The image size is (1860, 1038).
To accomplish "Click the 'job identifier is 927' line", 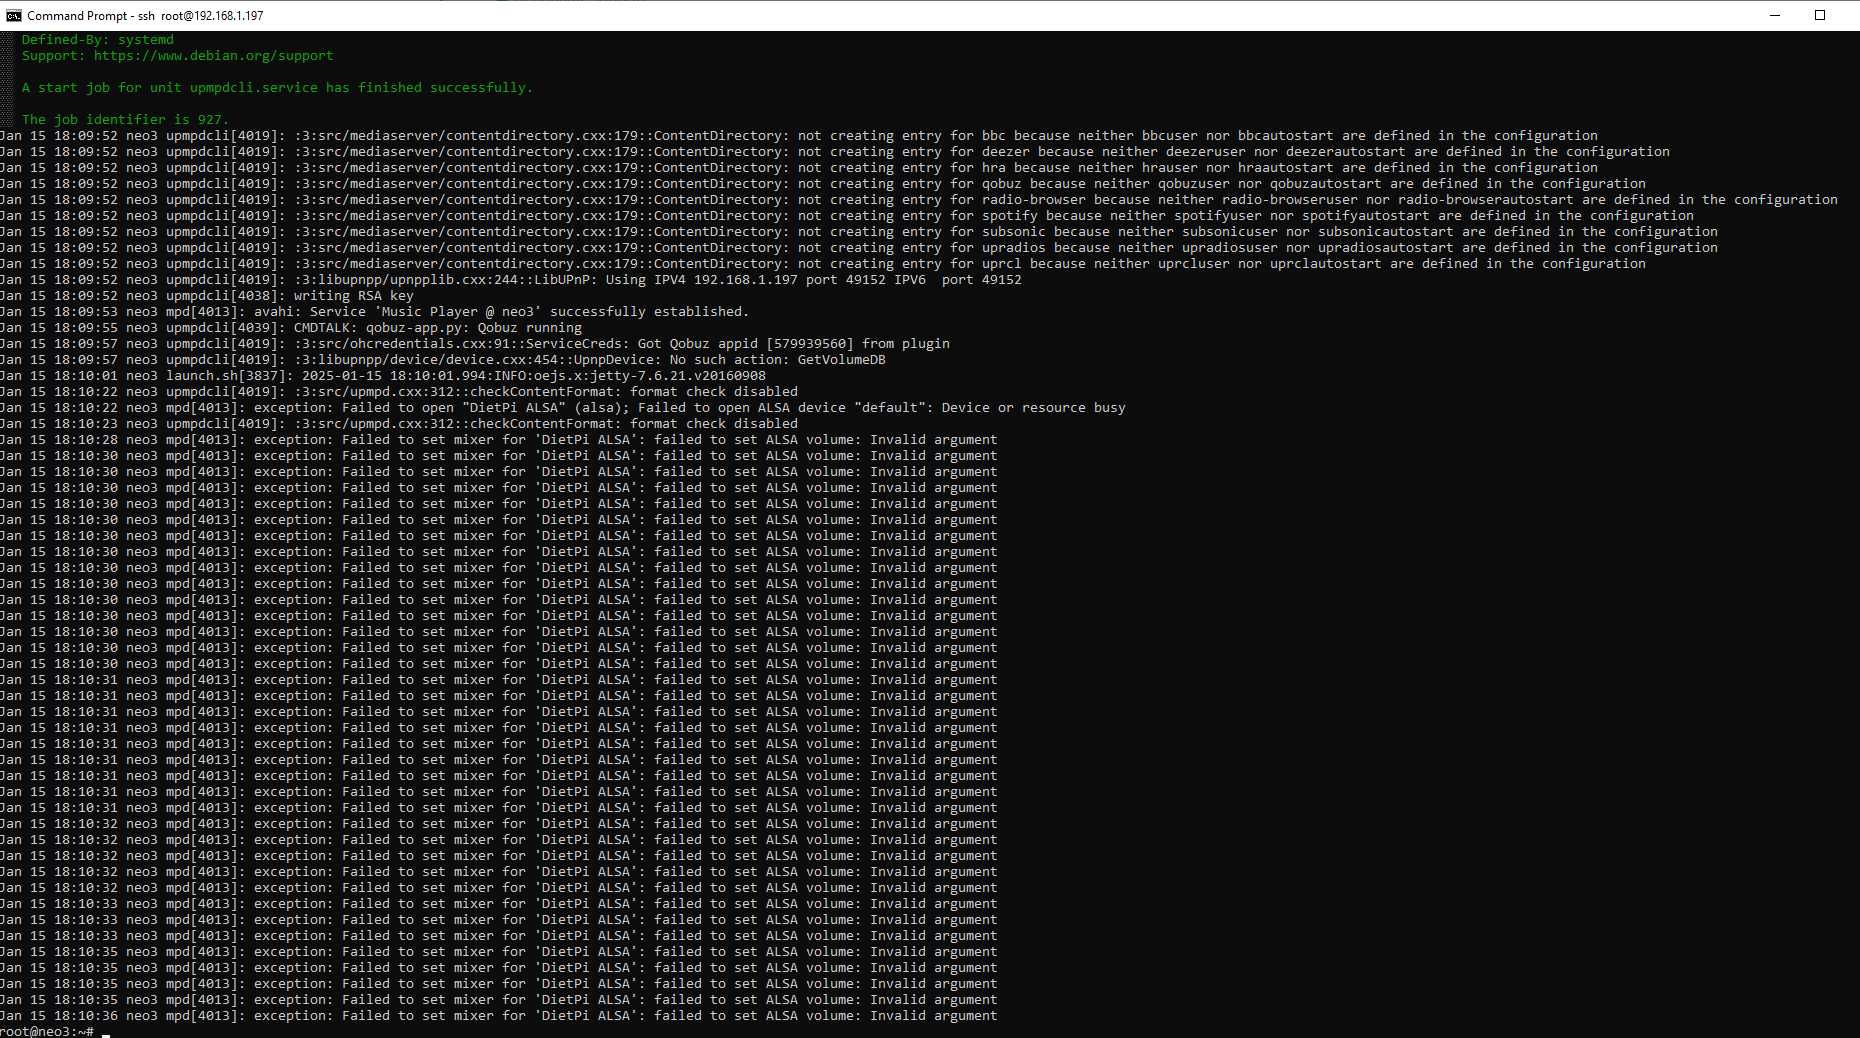I will (x=125, y=120).
